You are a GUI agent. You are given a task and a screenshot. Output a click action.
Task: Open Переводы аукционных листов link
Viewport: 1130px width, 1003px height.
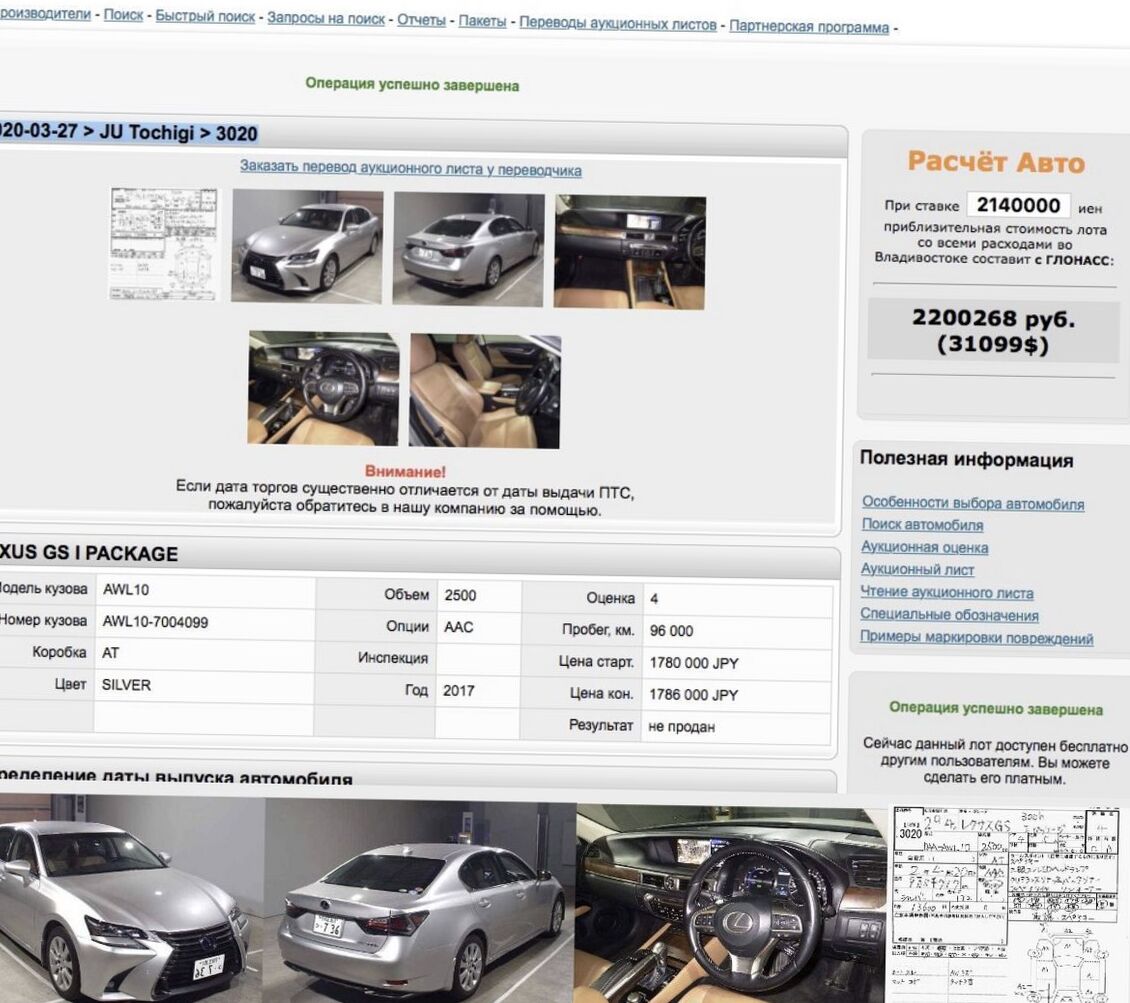point(618,24)
